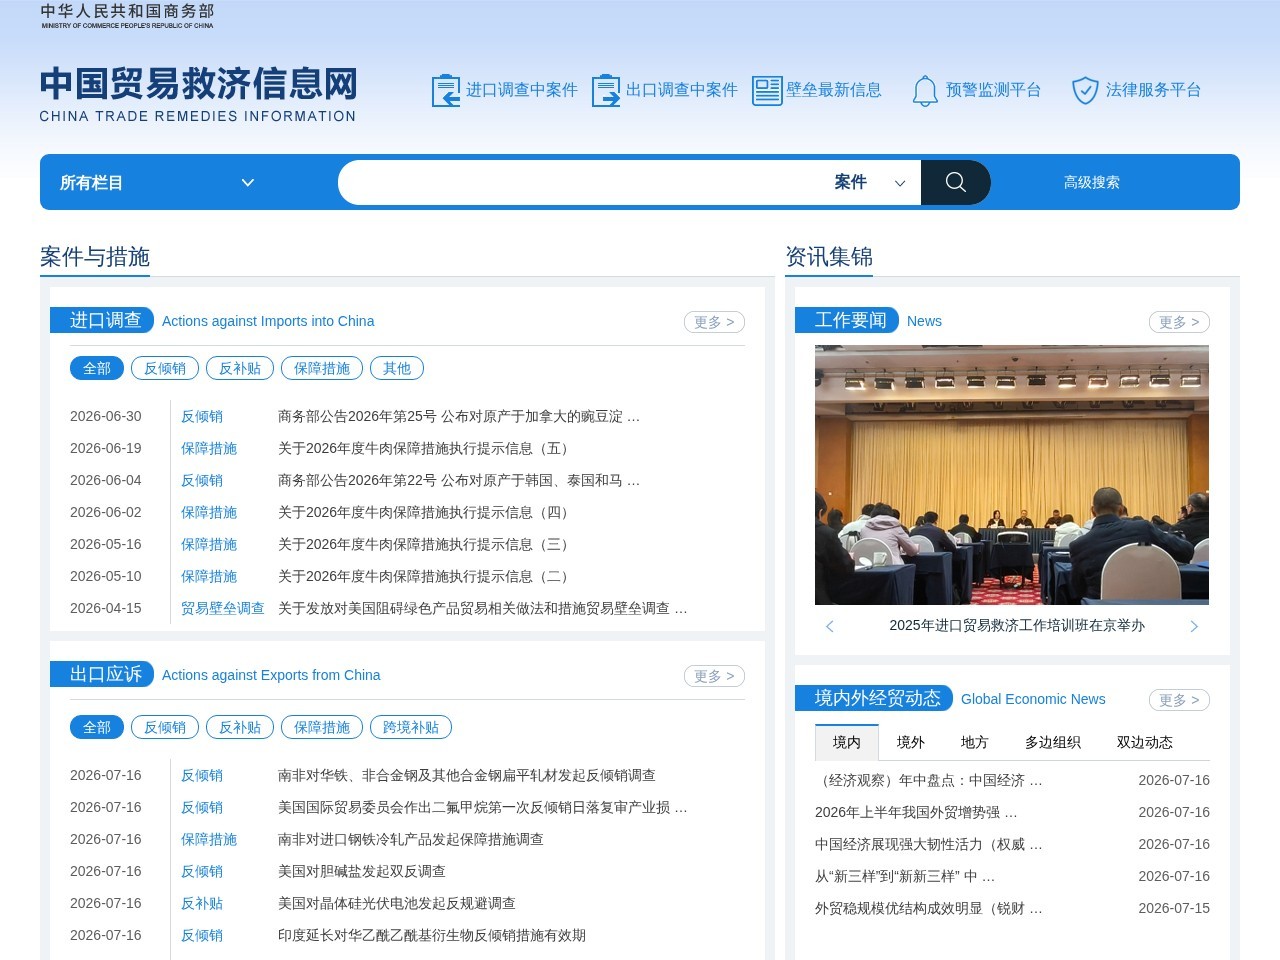Open 商务部公告2026年第22号 announcement

[459, 480]
